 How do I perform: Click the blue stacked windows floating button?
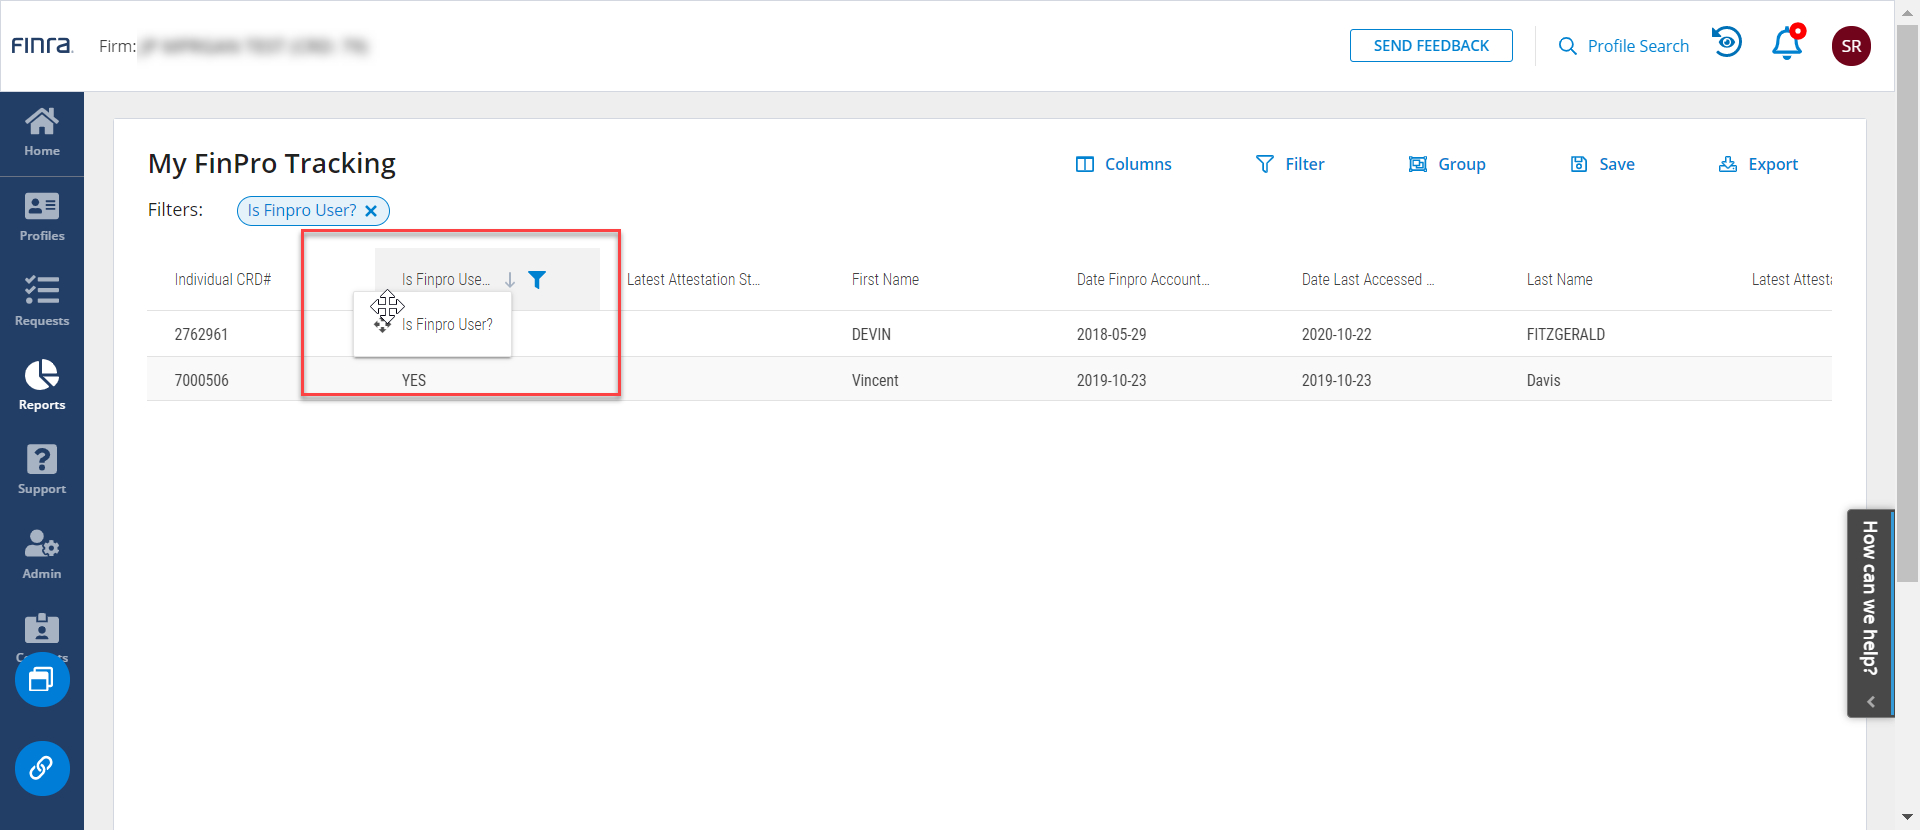pyautogui.click(x=42, y=680)
